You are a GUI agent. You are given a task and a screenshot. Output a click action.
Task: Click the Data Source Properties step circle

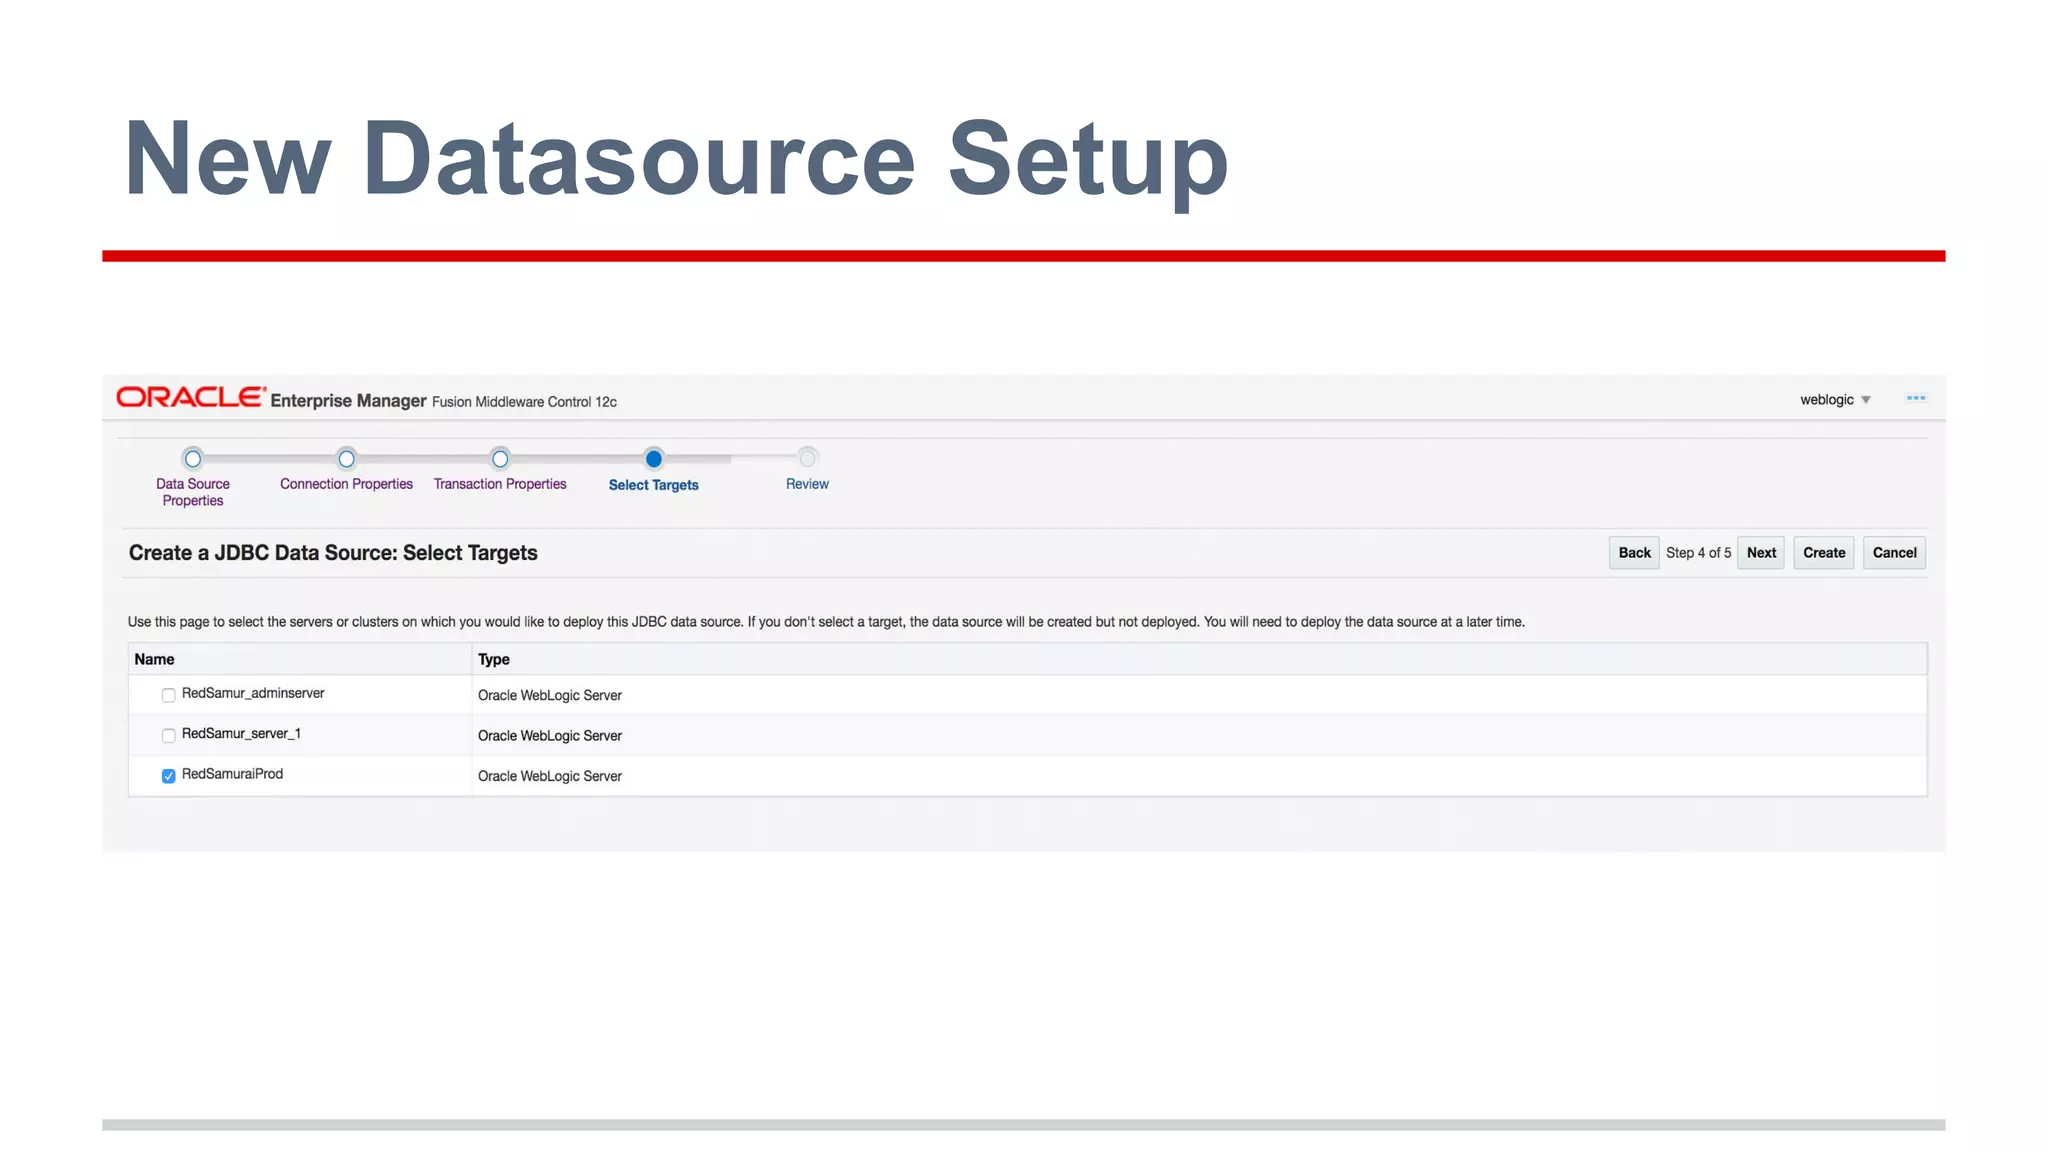(193, 459)
